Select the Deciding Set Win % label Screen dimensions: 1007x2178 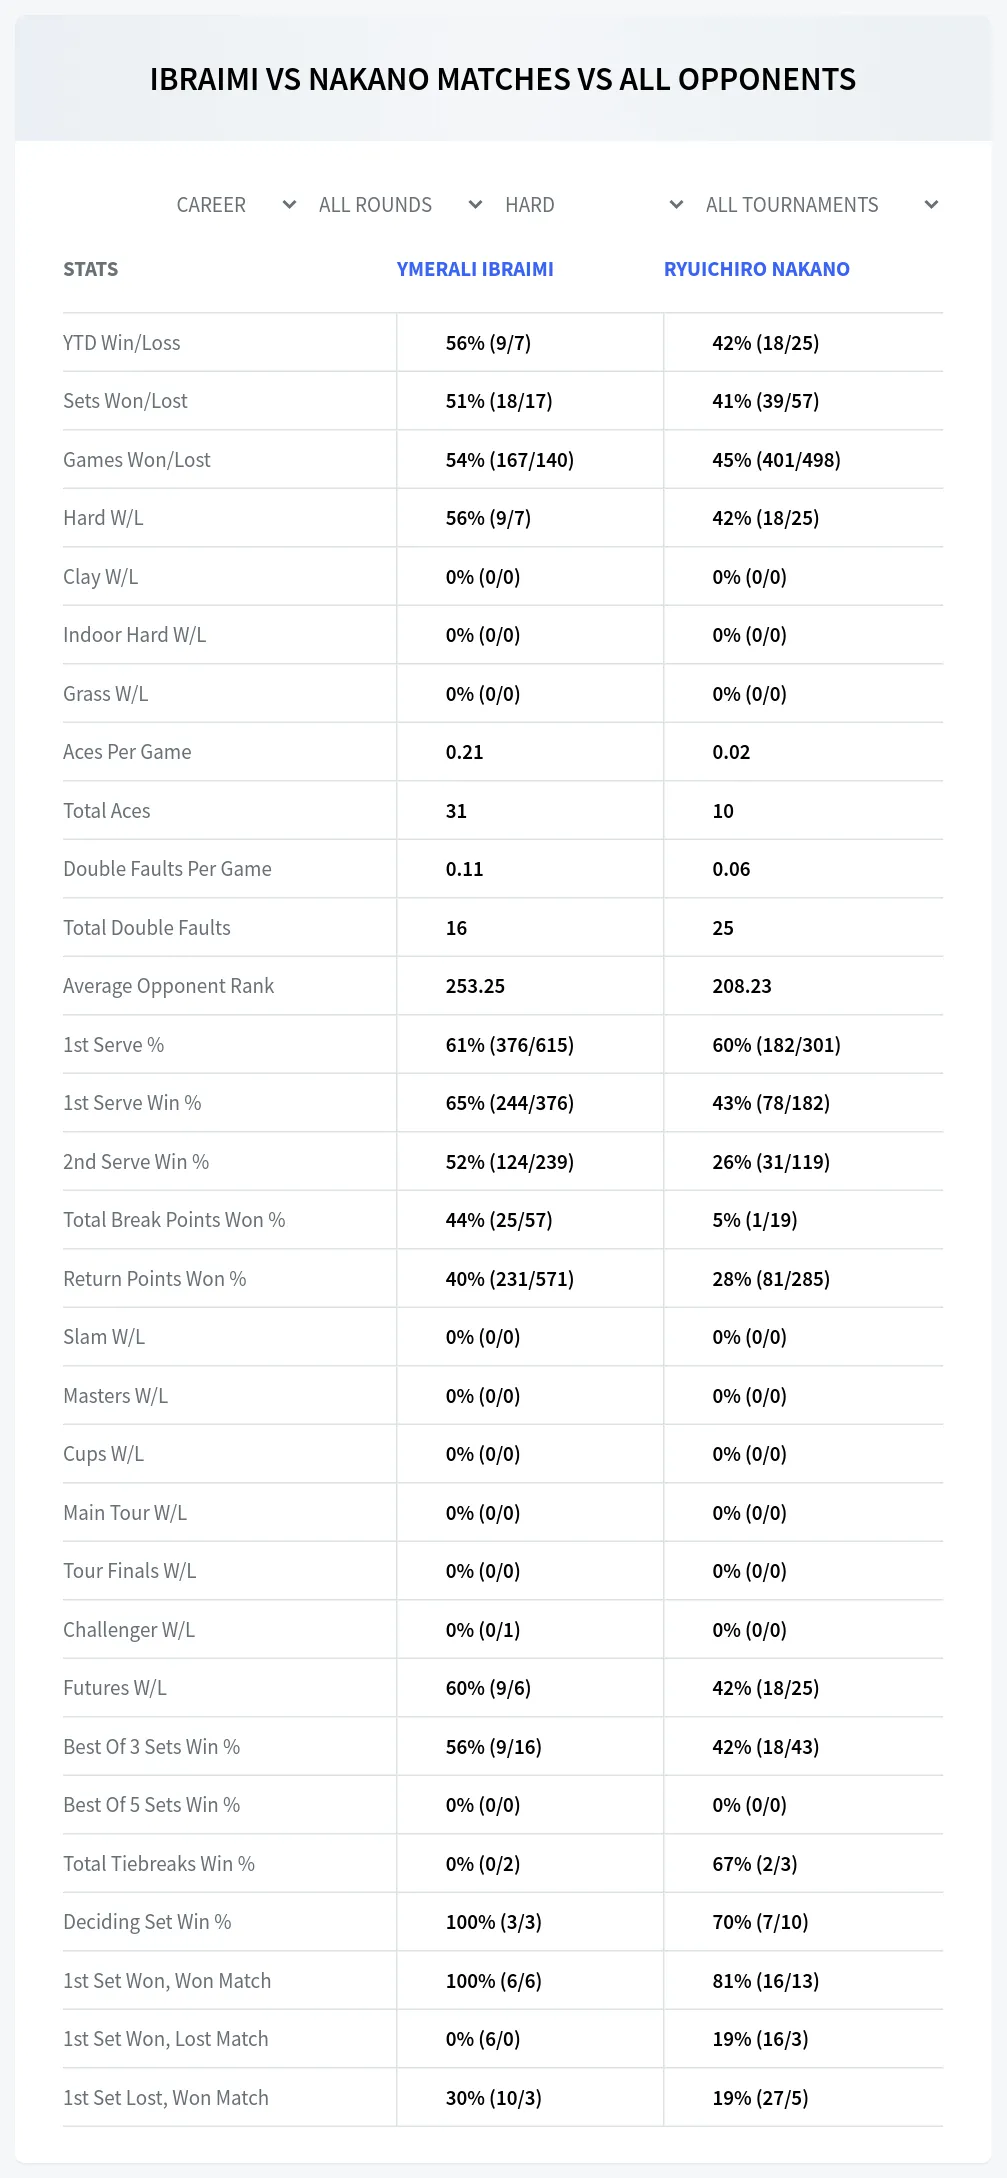(147, 1922)
